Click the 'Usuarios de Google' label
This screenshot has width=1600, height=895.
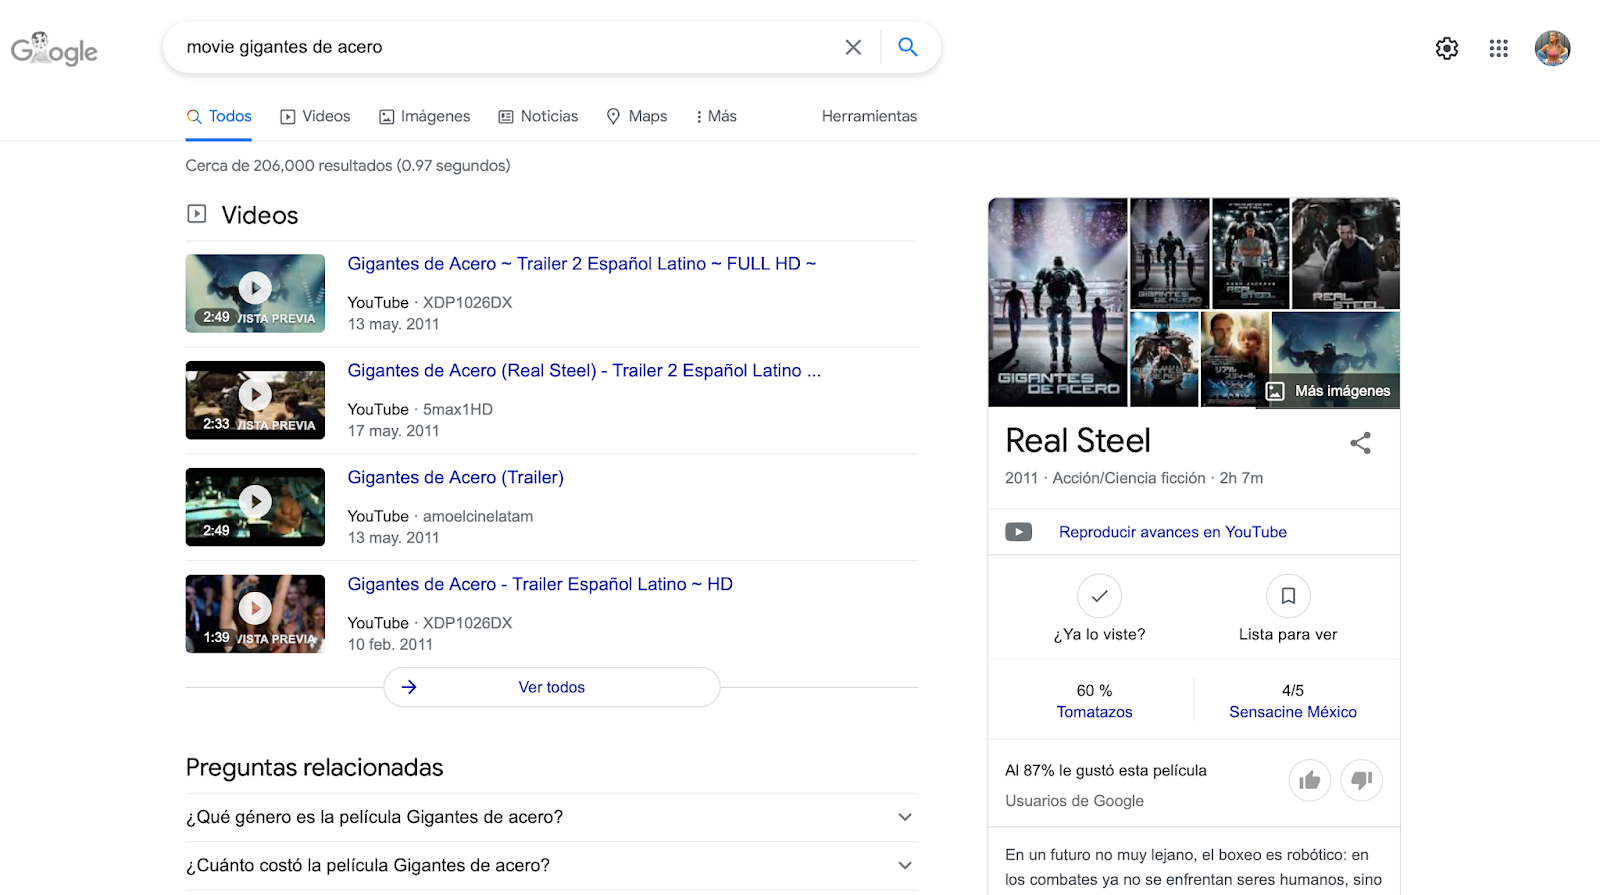tap(1074, 801)
